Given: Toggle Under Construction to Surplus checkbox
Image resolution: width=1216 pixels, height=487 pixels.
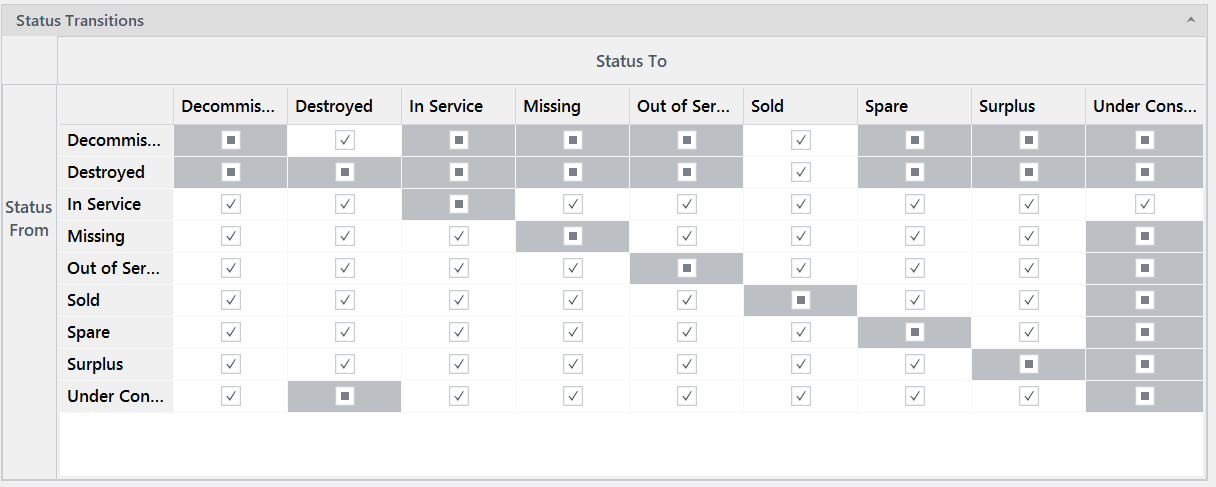Looking at the screenshot, I should coord(1029,396).
